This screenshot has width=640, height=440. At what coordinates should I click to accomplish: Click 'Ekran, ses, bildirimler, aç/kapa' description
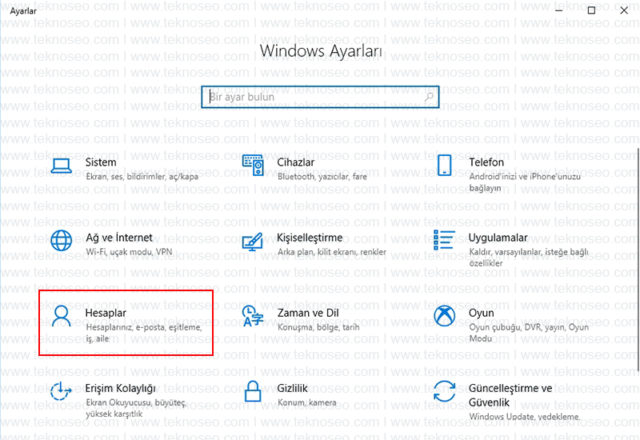(142, 177)
